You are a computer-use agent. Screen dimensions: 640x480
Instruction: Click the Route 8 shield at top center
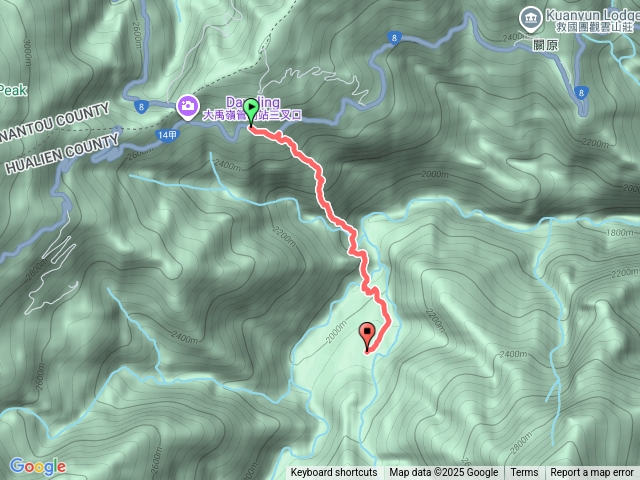pos(394,38)
